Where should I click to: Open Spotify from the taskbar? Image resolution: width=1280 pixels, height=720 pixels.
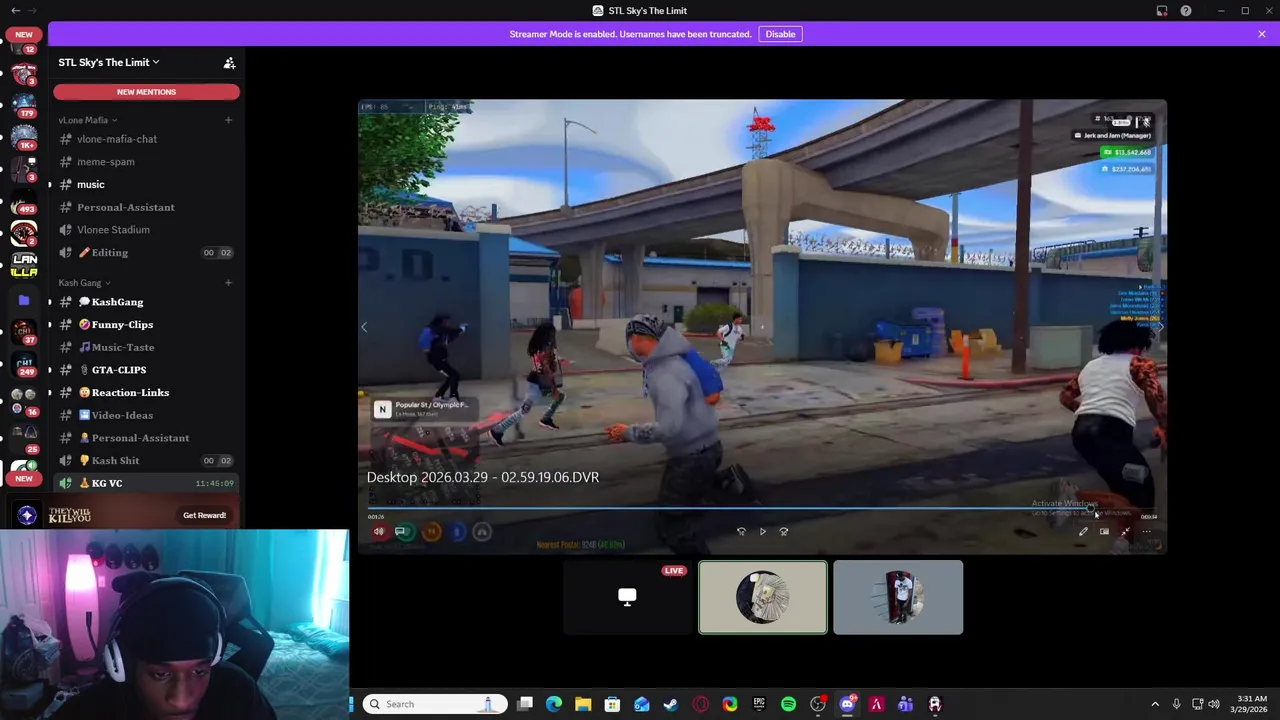point(788,704)
